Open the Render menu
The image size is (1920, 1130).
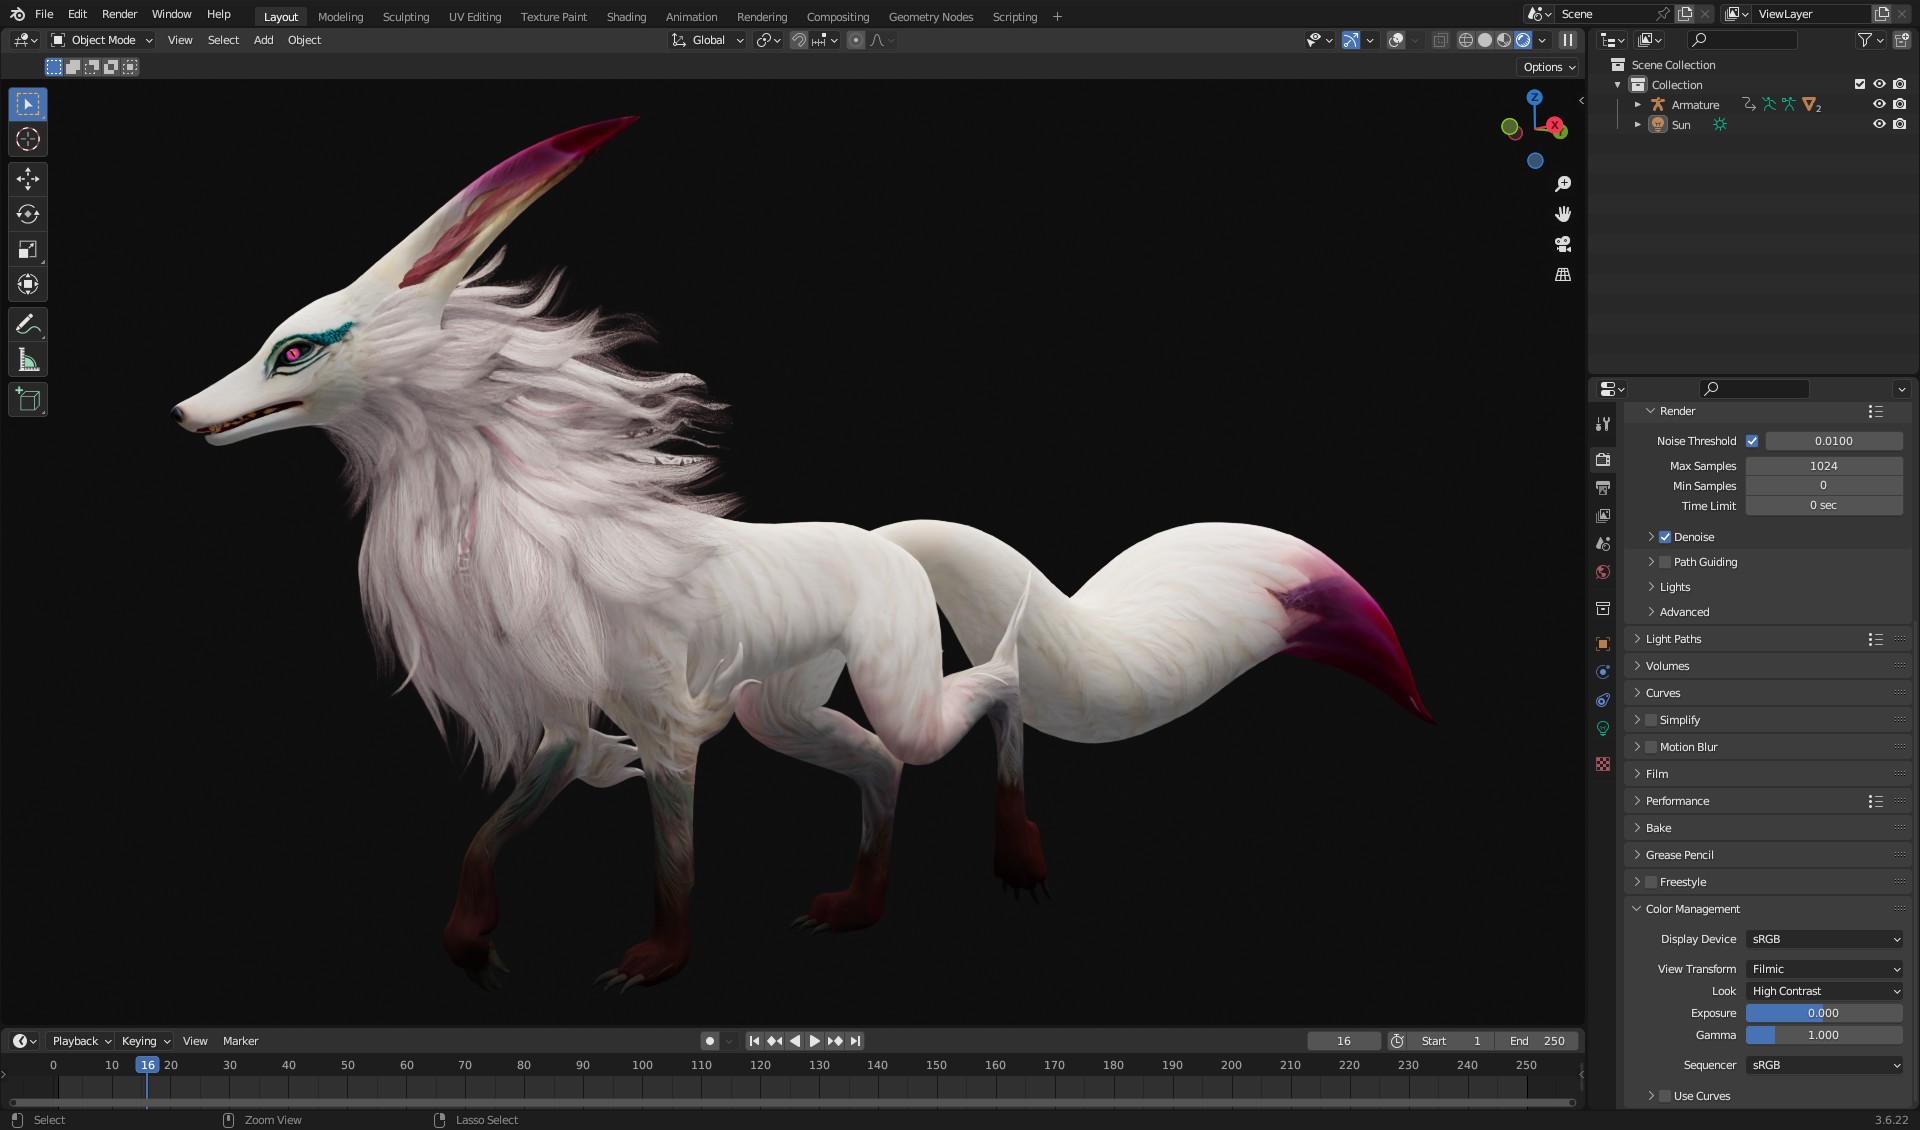[119, 14]
